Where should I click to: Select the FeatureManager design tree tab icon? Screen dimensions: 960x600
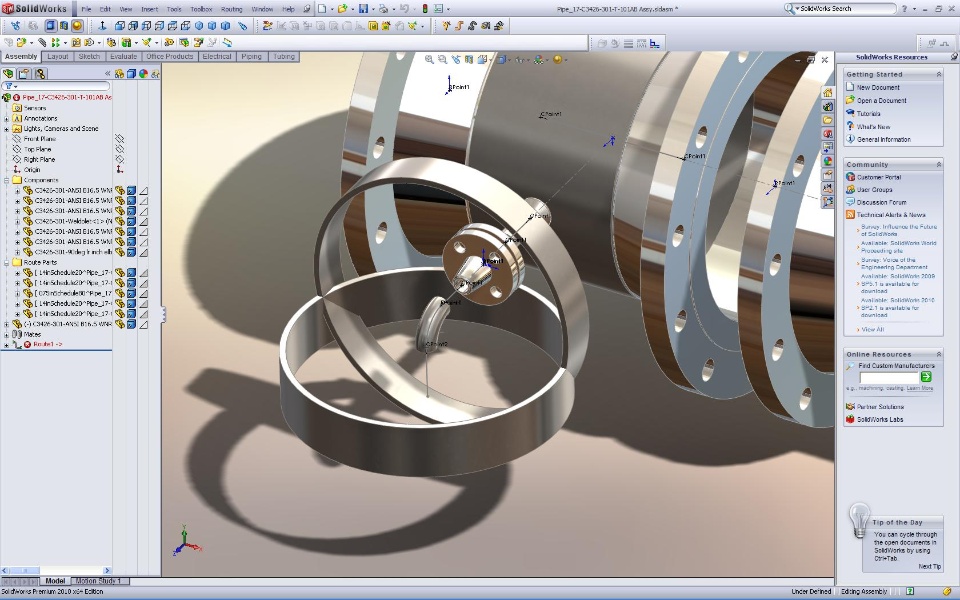(8, 73)
